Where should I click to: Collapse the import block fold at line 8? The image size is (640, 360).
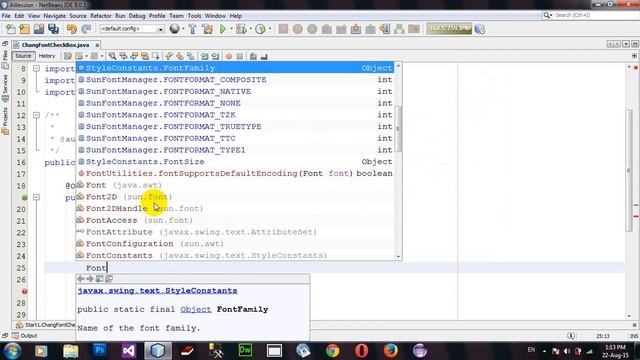click(36, 68)
